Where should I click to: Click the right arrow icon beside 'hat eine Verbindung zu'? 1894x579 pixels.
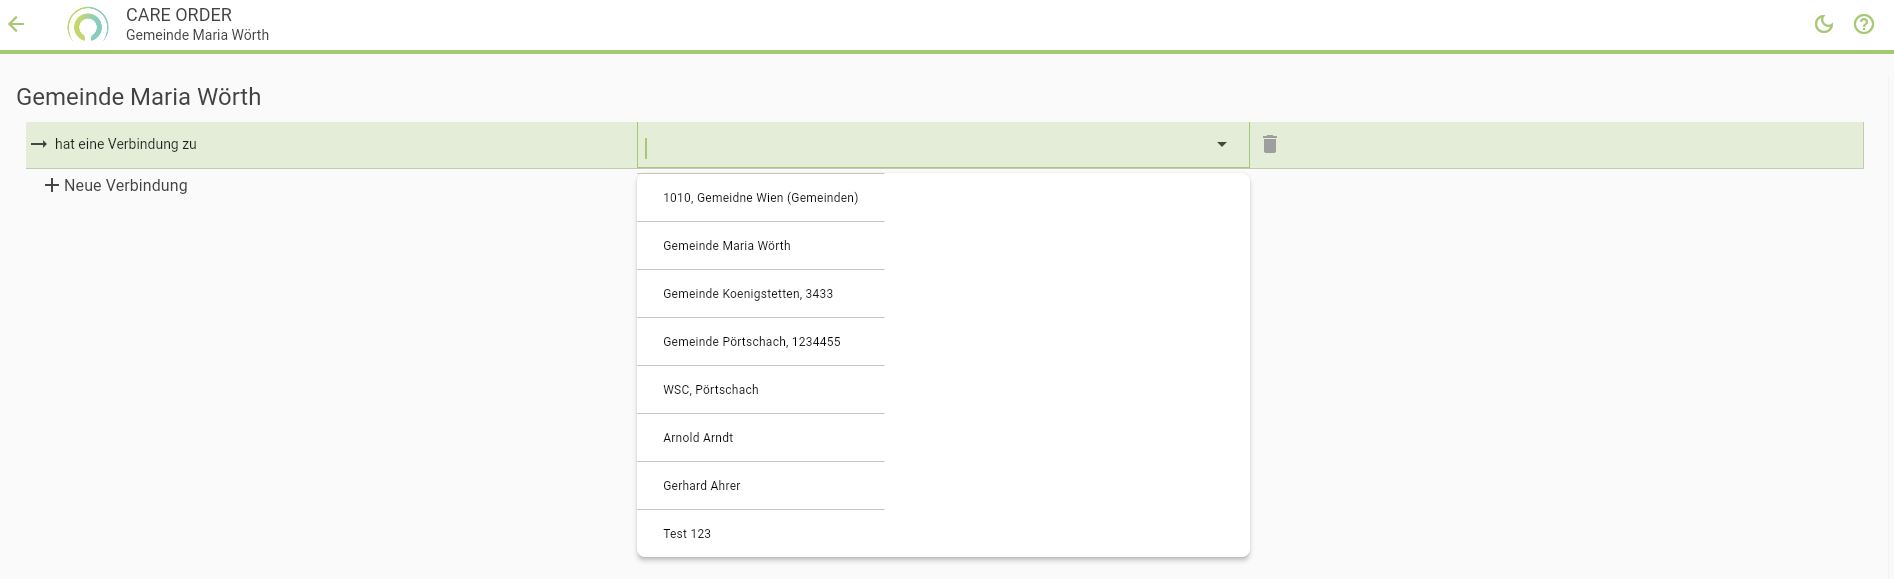(x=39, y=144)
